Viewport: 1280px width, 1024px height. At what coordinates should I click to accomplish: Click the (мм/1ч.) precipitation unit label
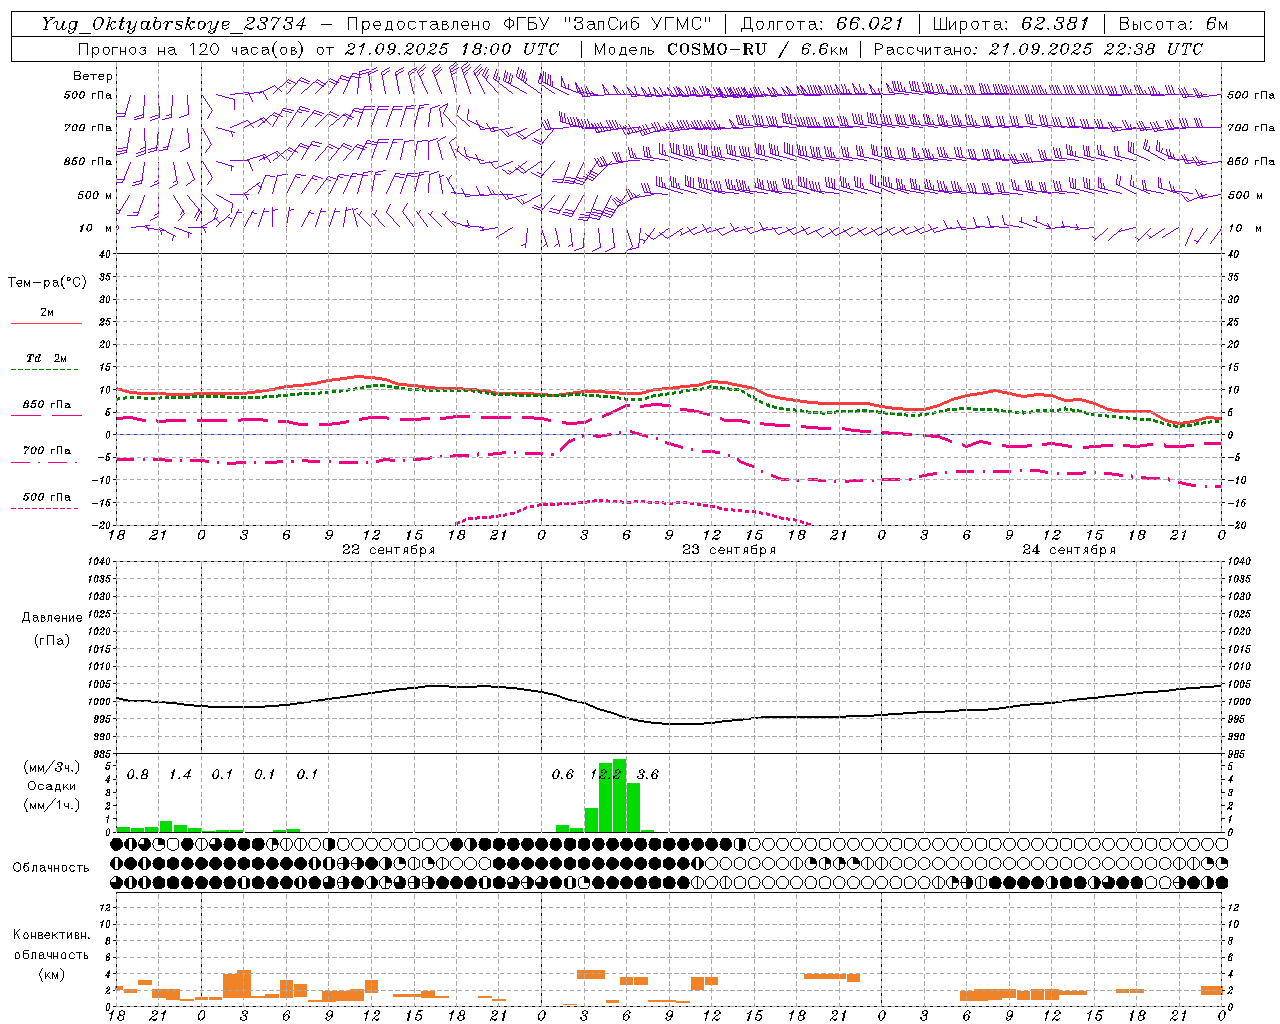point(52,805)
